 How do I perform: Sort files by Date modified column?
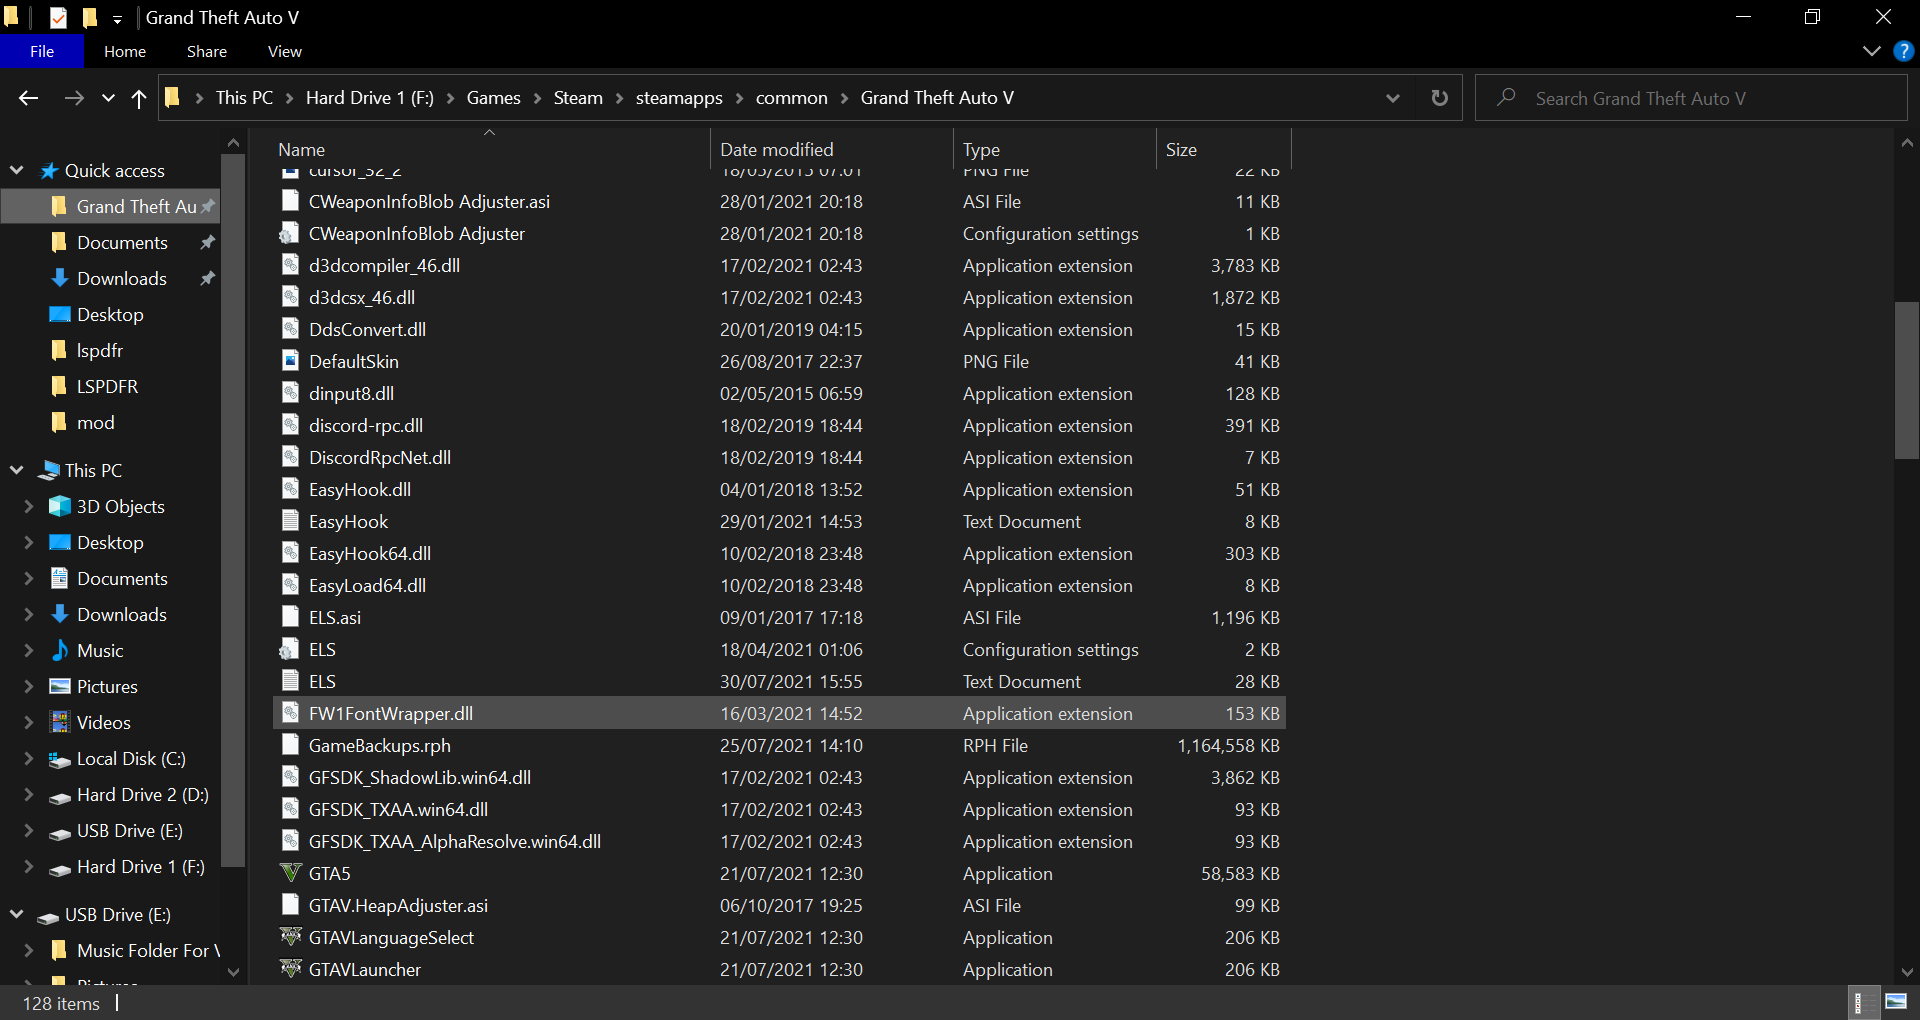pos(776,149)
